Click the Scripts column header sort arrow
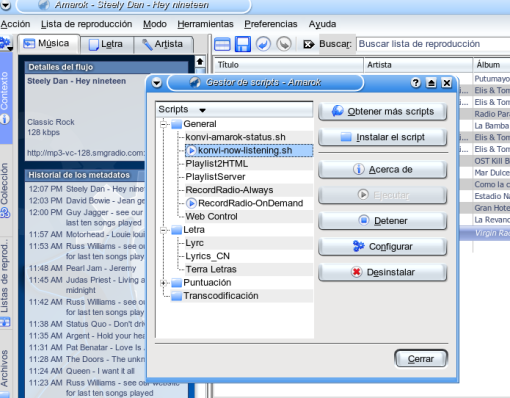 point(202,110)
